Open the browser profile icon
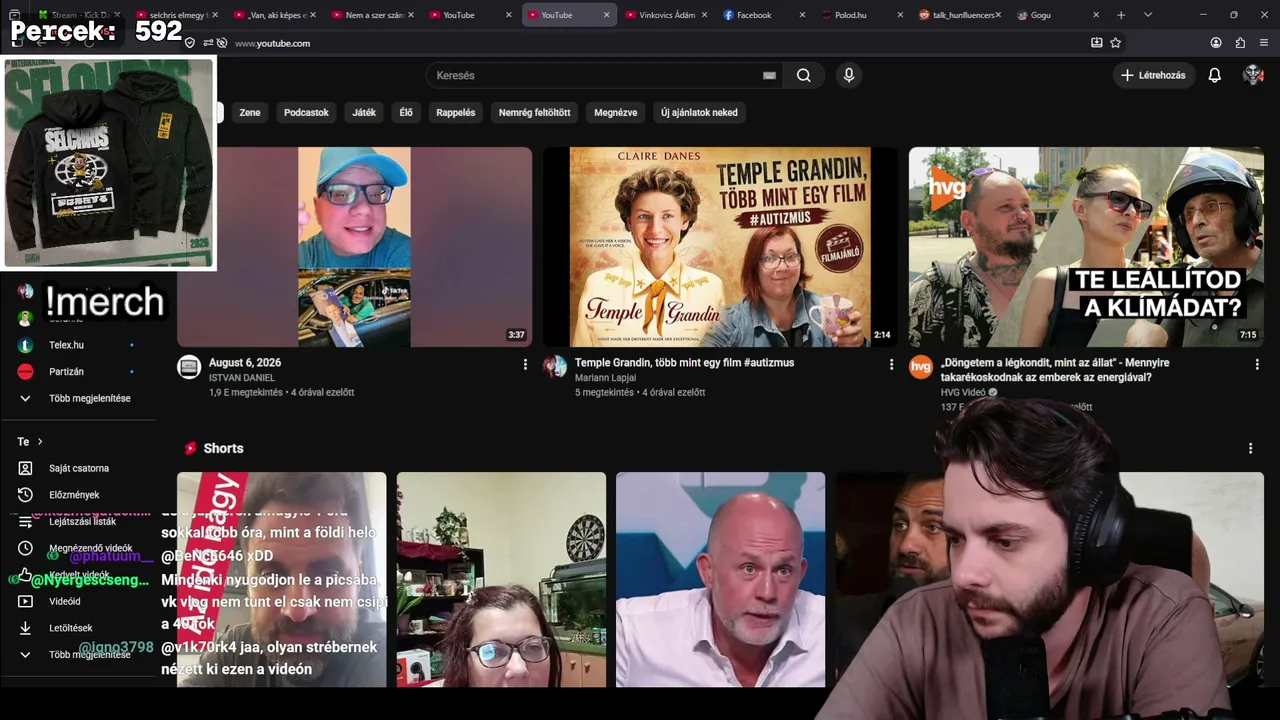Screen dimensions: 1280x720 click(x=1216, y=43)
